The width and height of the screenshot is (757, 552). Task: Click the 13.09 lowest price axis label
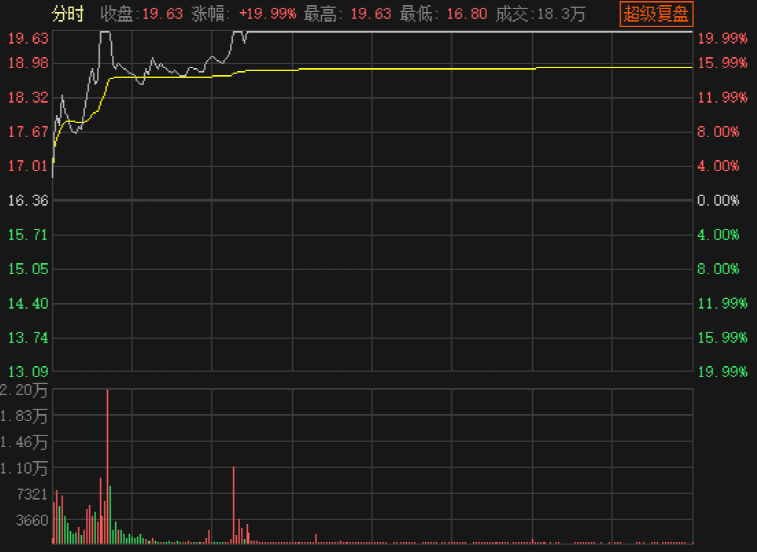coord(27,372)
